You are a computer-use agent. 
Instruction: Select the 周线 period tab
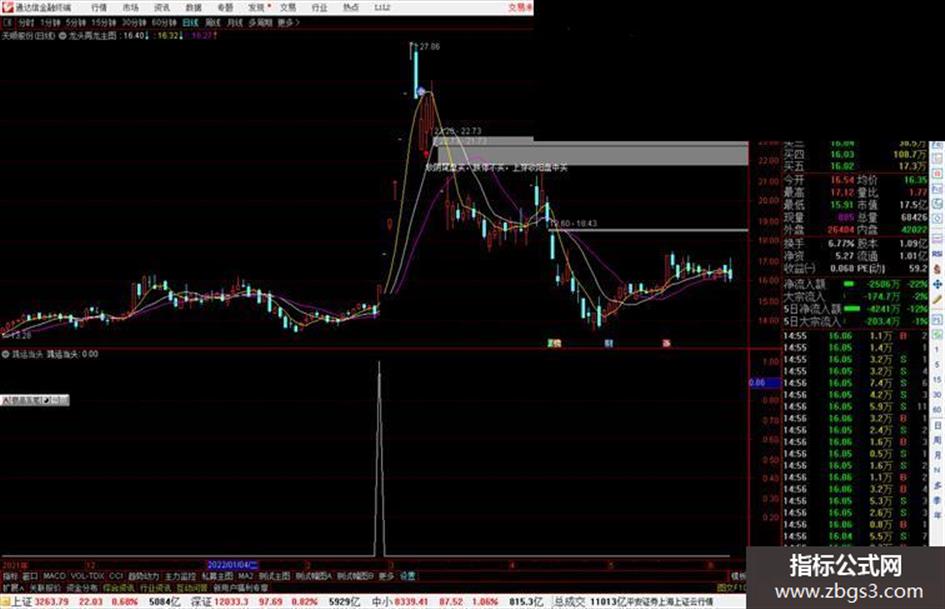(213, 23)
